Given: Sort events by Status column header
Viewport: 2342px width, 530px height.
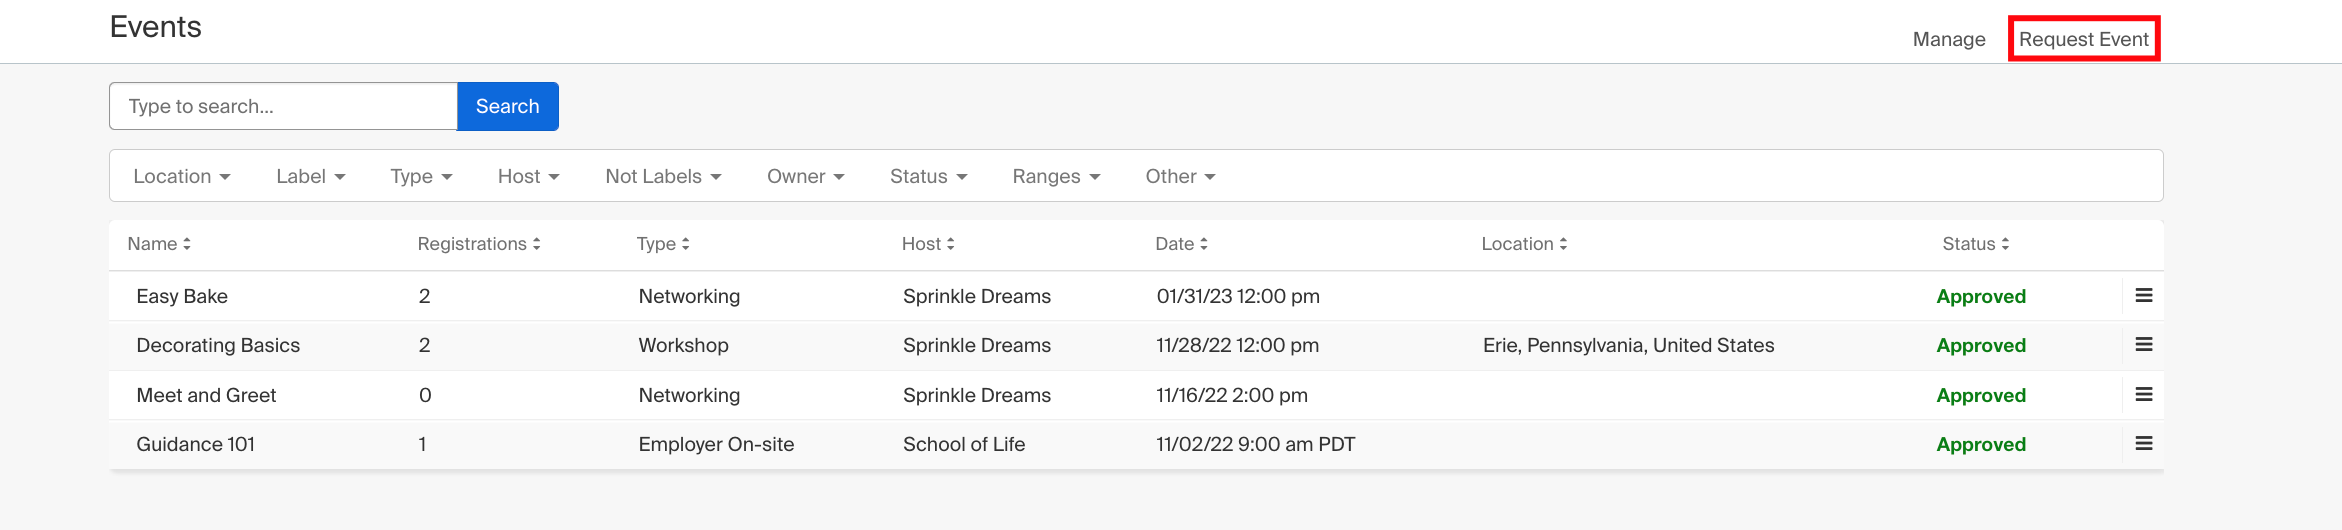Looking at the screenshot, I should (1975, 244).
